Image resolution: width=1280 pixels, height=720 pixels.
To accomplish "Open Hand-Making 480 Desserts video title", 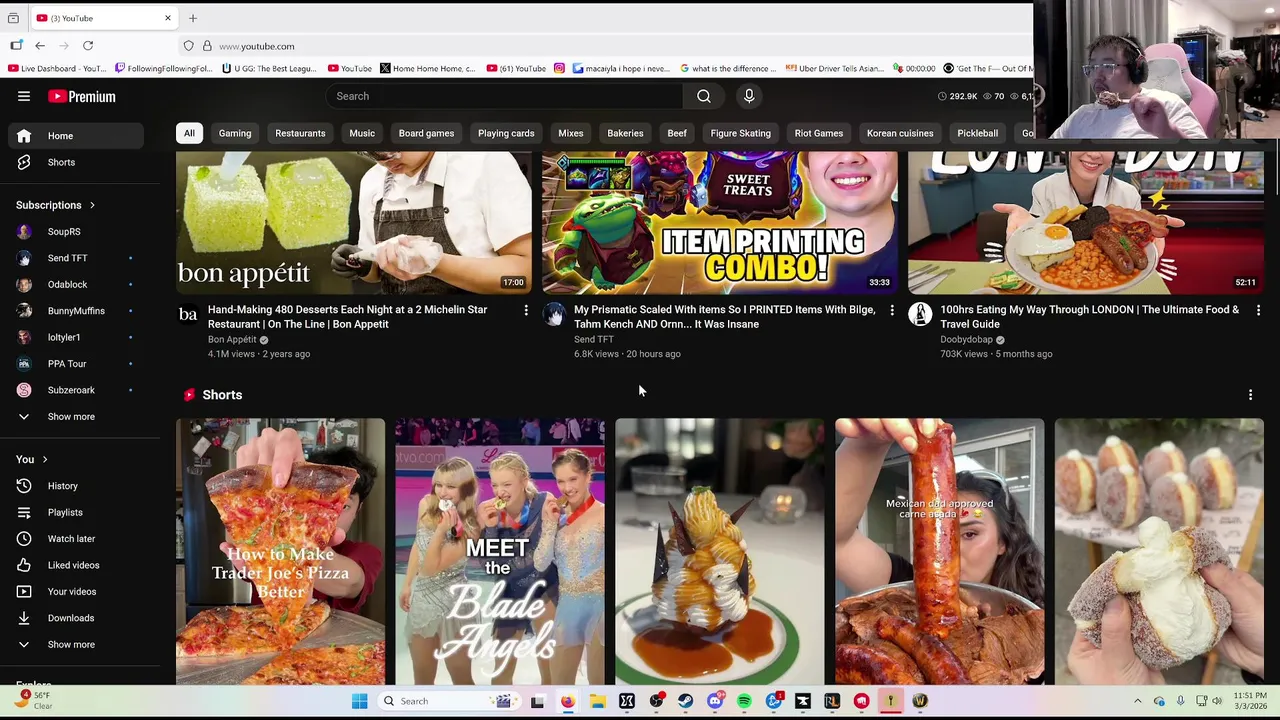I will (347, 317).
